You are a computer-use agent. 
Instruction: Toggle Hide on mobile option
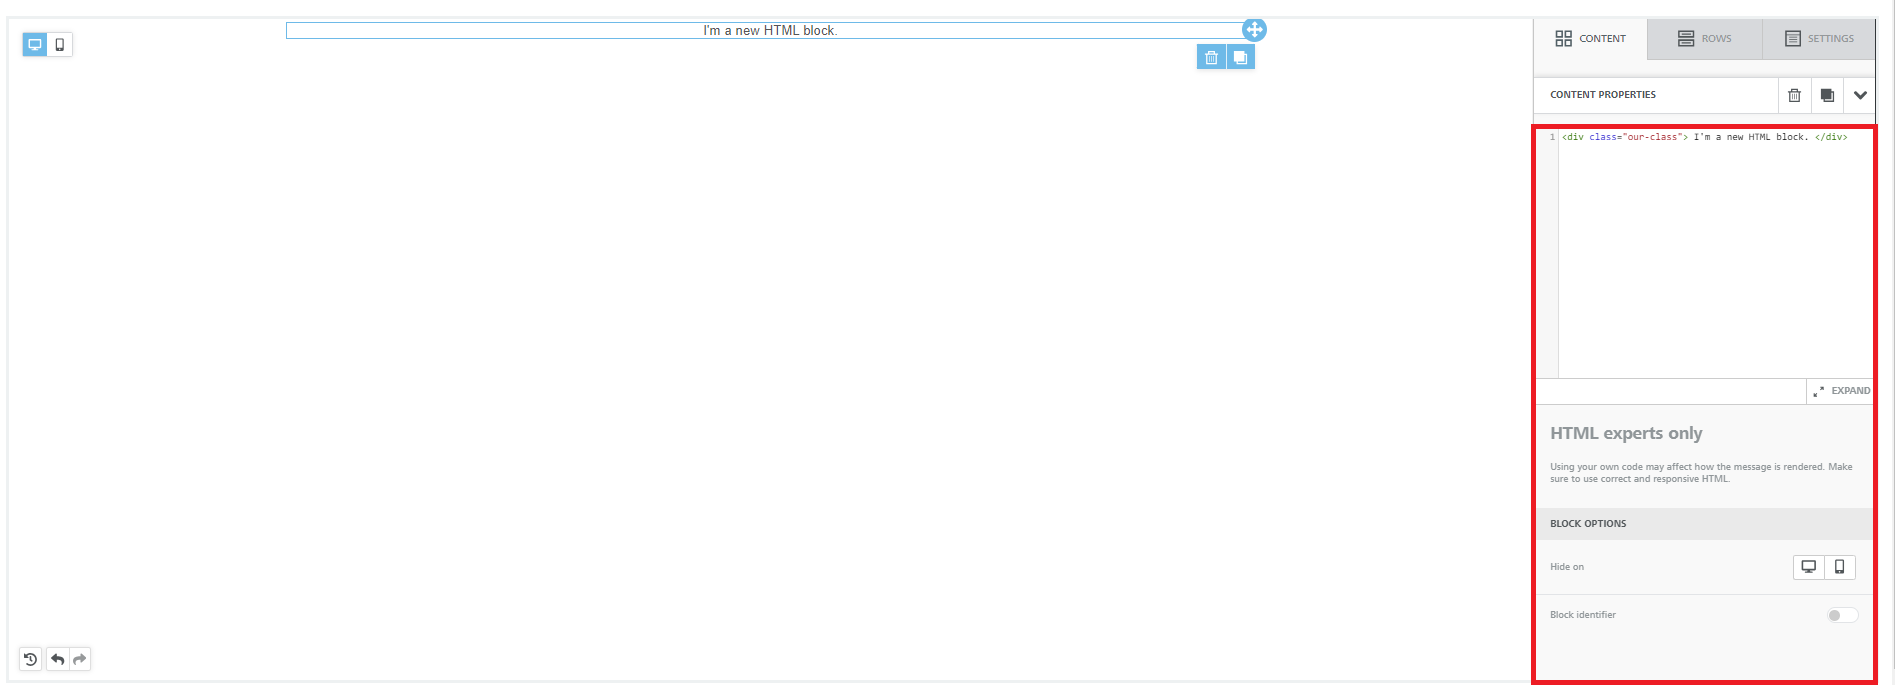tap(1839, 567)
